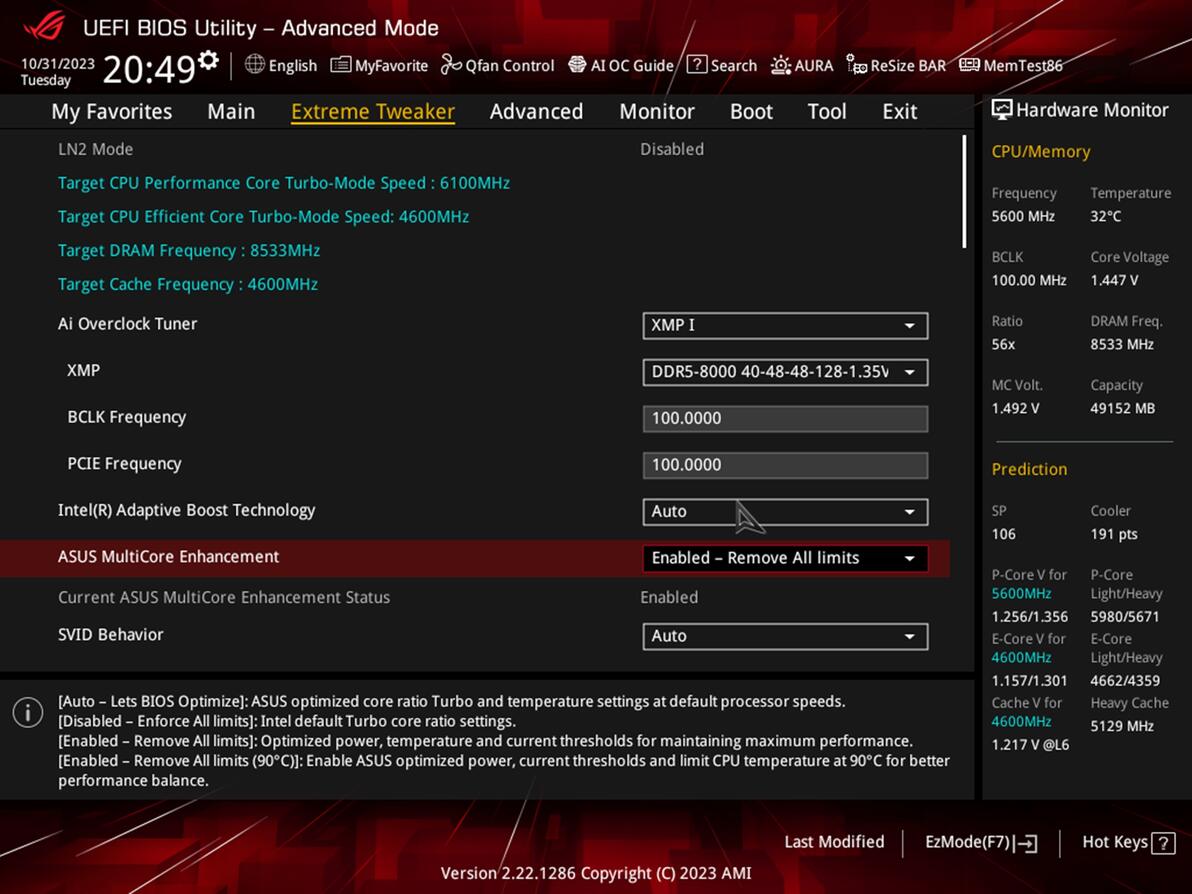Switch to My Favorites tab

point(112,112)
